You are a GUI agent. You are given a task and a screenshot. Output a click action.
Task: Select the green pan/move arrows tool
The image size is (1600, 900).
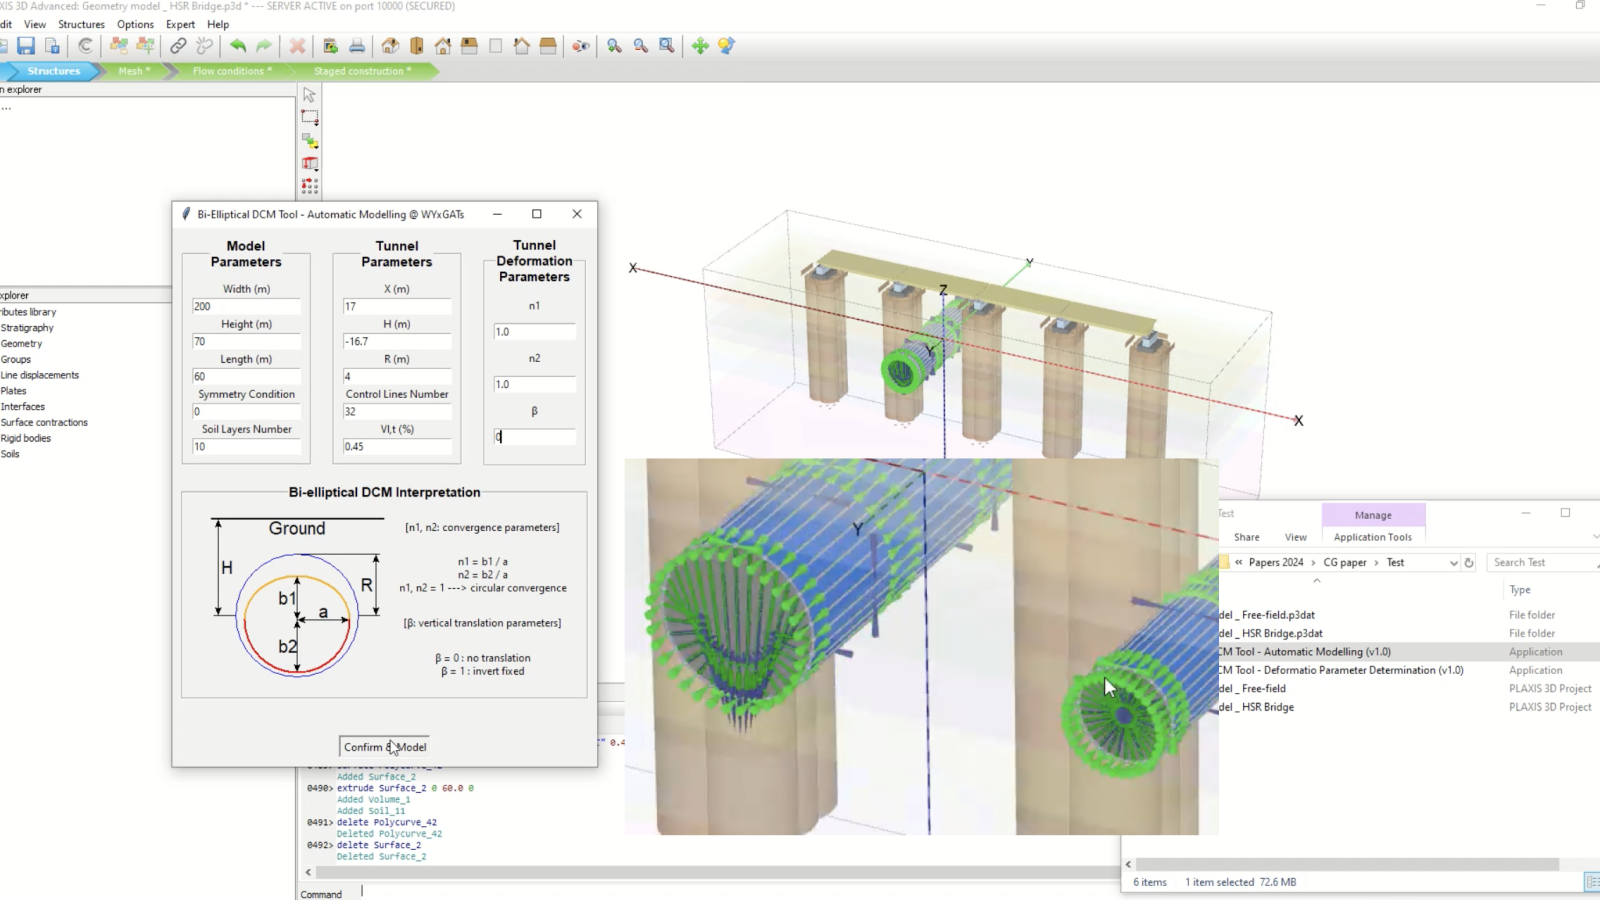coord(700,46)
